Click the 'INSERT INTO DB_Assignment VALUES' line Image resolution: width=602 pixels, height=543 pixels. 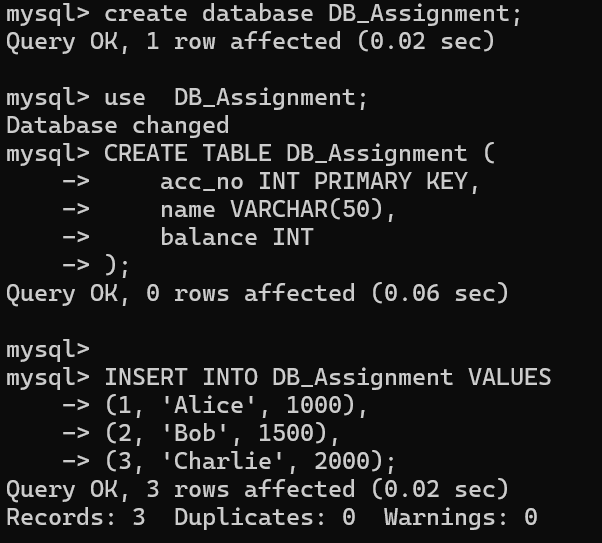click(327, 378)
